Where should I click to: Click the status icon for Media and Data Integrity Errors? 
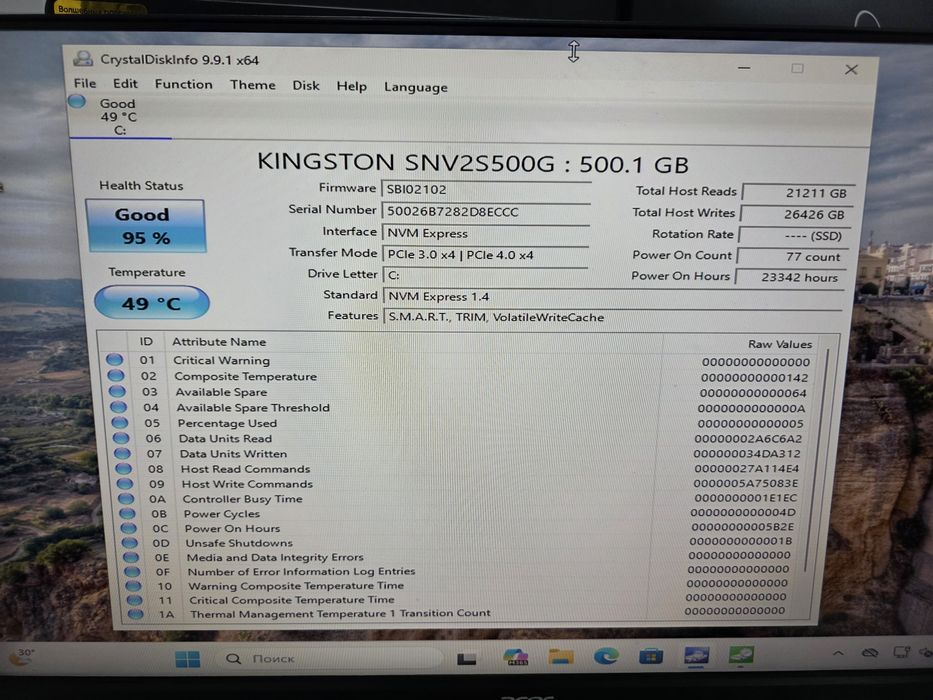[x=131, y=557]
